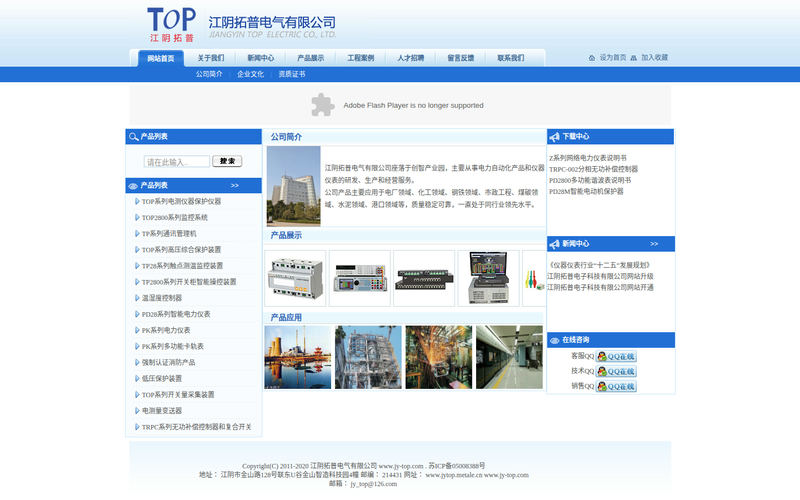Download Z系列网络电力仪表说明书
The height and width of the screenshot is (500, 800).
[x=588, y=158]
